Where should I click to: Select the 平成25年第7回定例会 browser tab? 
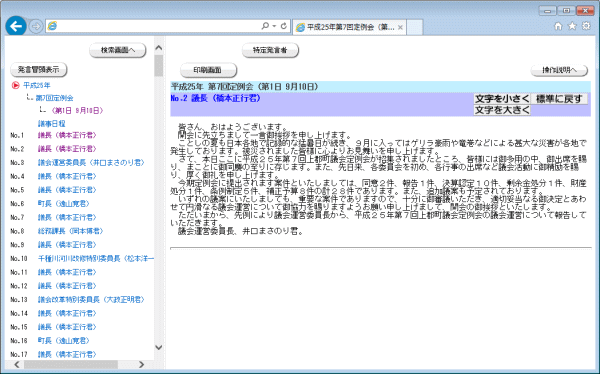tap(349, 27)
